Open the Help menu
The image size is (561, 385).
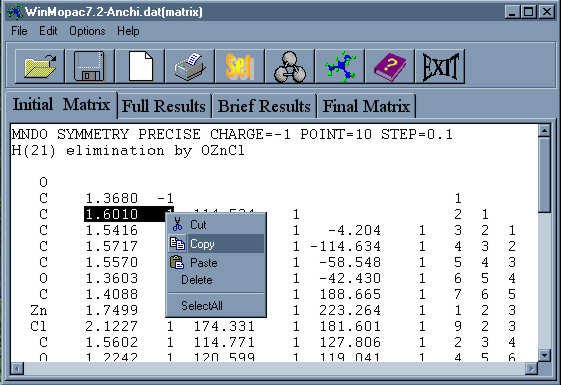(128, 31)
